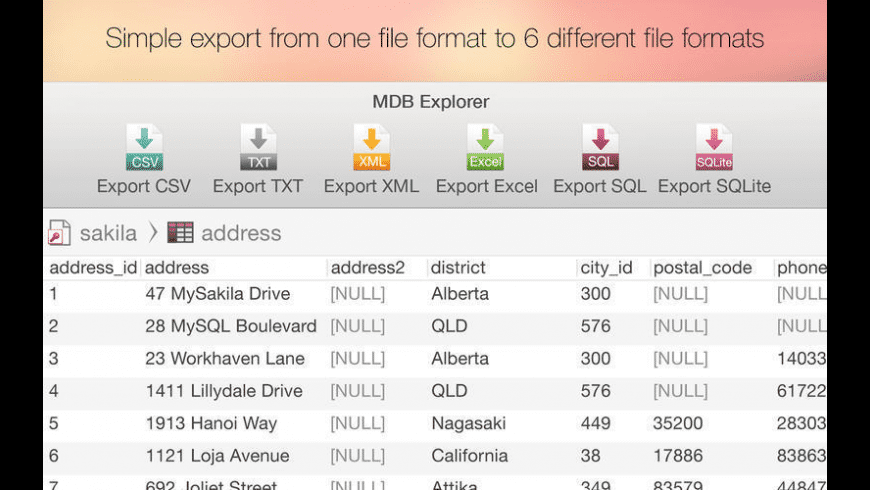Click the district column header
The image size is (870, 490).
tap(458, 268)
